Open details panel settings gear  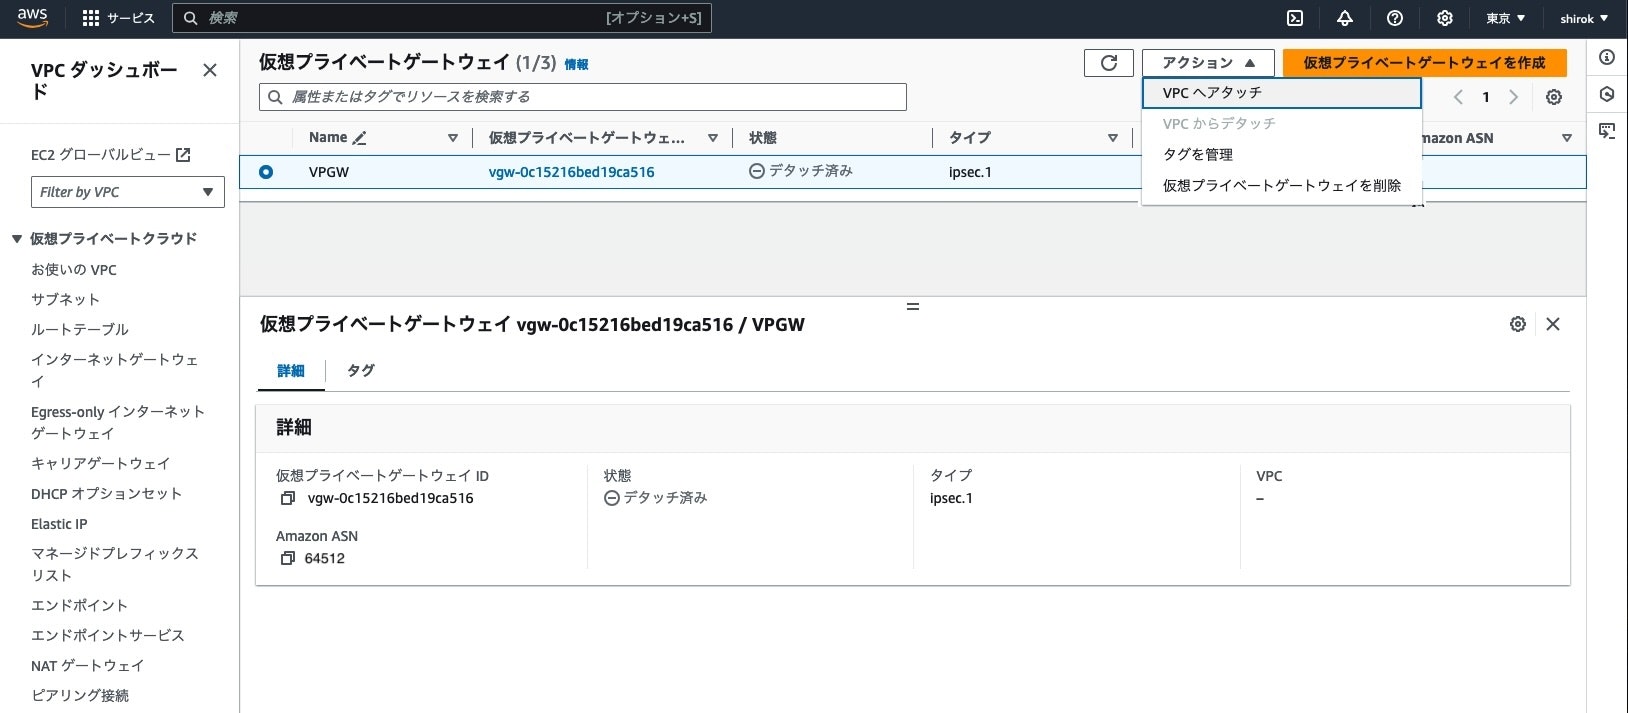point(1518,324)
